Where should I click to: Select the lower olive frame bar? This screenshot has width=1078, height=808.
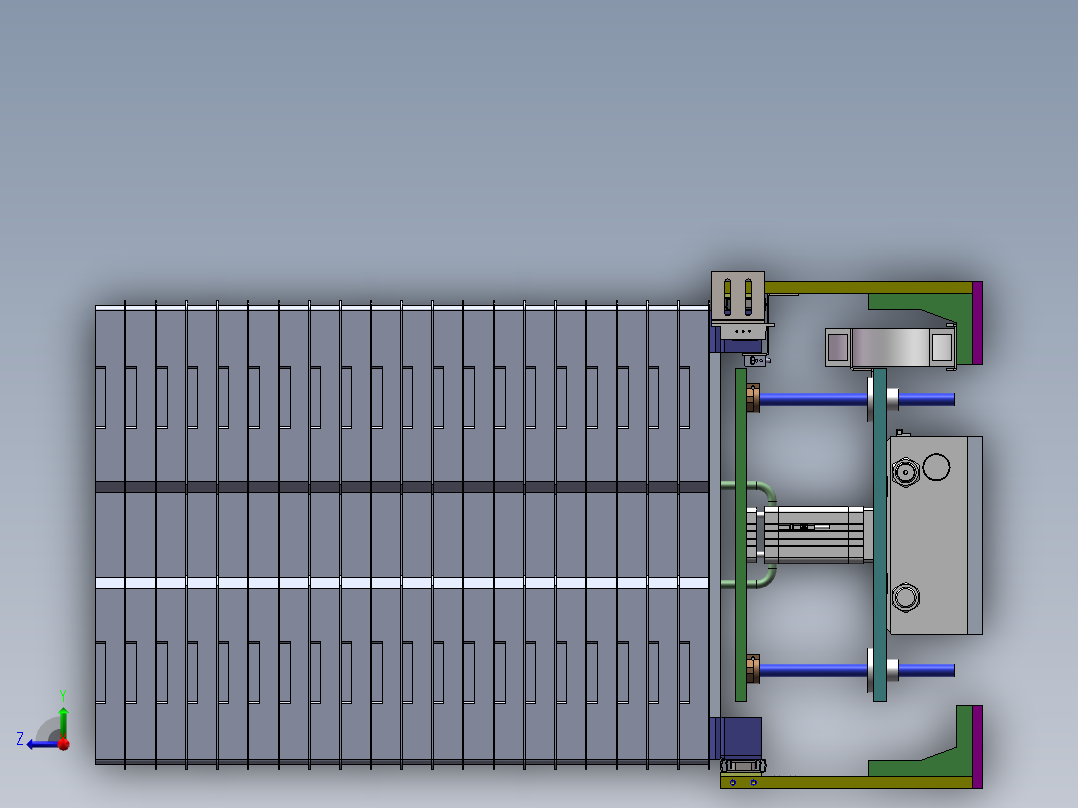(847, 782)
